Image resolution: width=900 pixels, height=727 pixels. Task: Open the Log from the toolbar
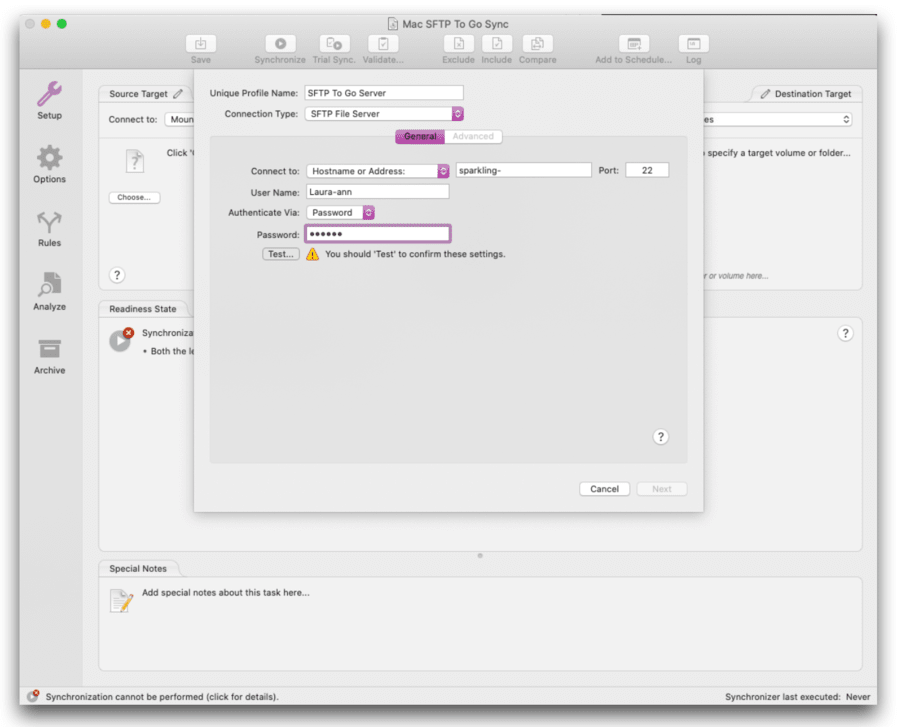click(x=693, y=45)
